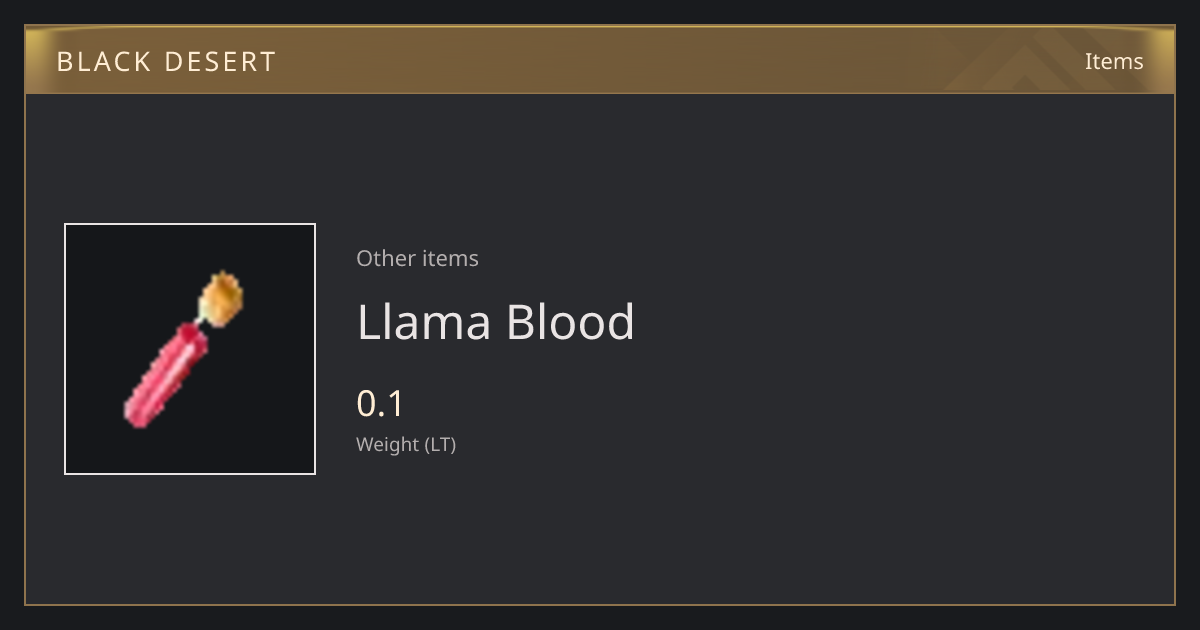Open the Items section in the header
This screenshot has width=1200, height=630.
coord(1114,61)
